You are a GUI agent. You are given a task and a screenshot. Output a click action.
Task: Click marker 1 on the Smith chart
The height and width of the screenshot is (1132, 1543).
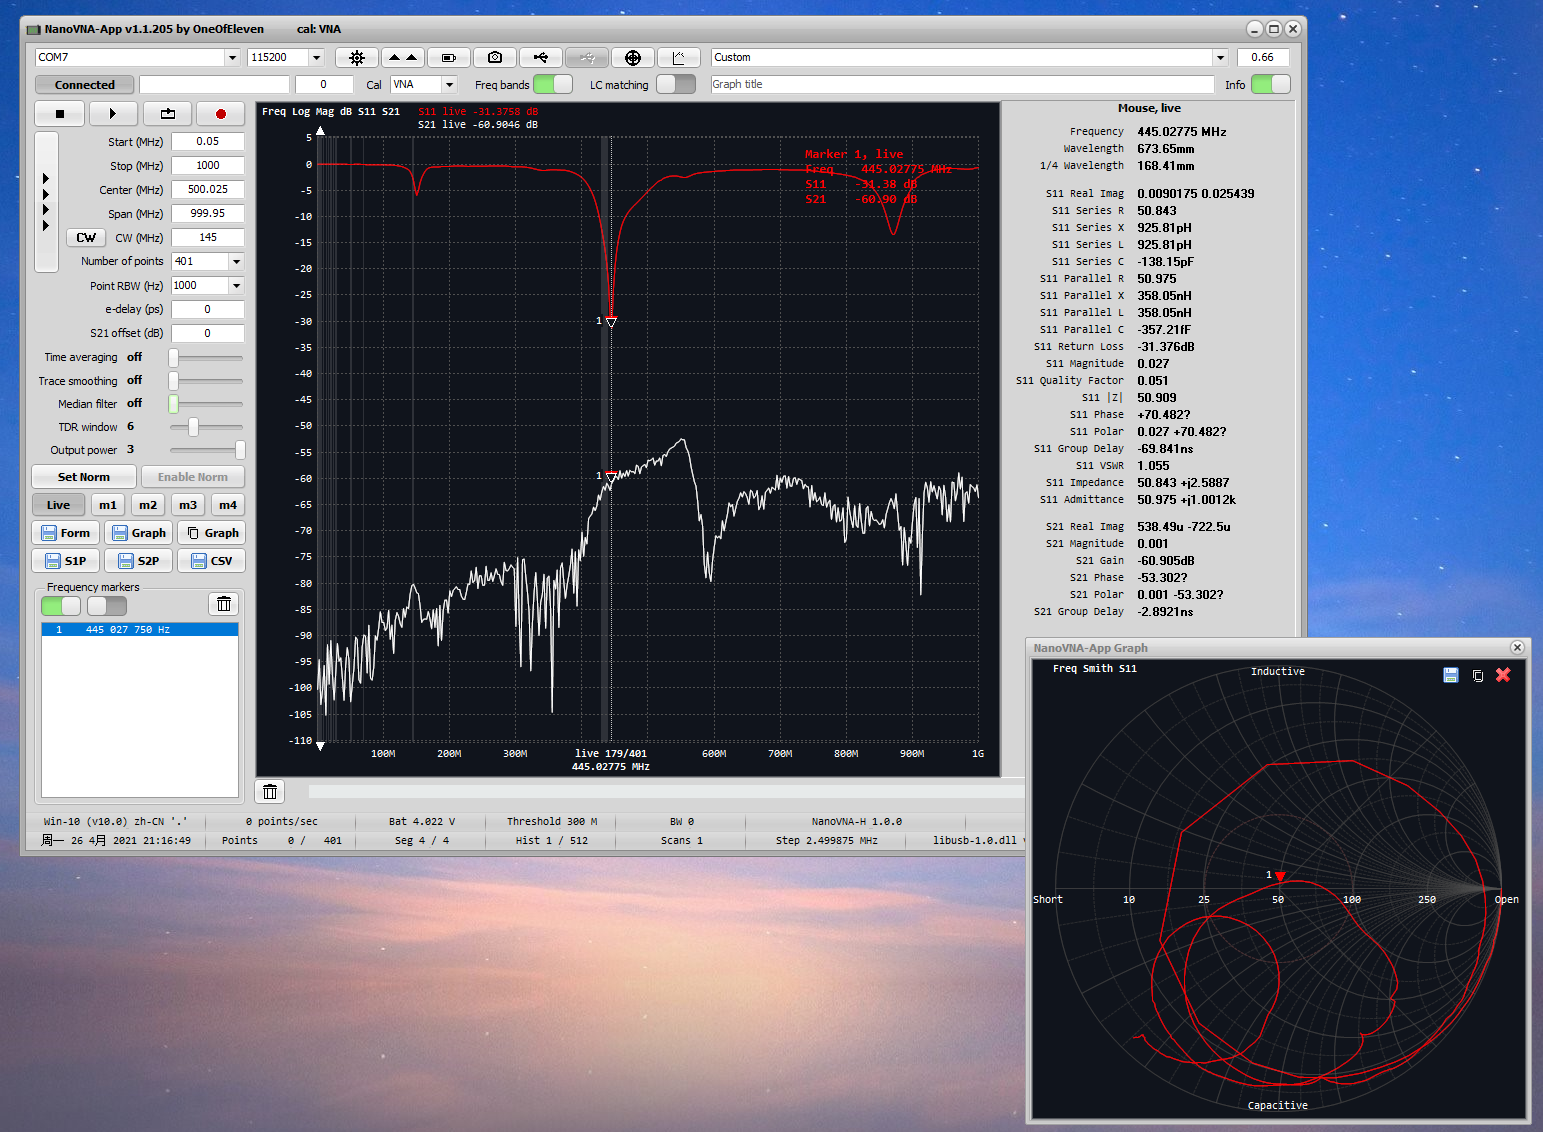(1280, 877)
